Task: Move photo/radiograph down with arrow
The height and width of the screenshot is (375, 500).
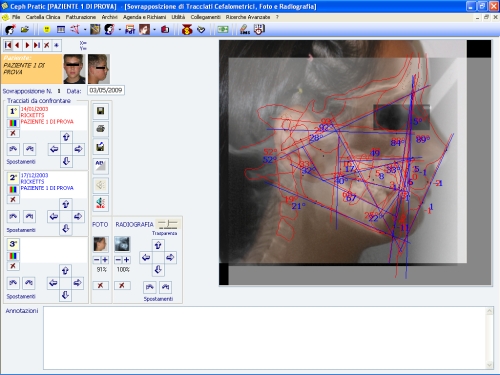Action: [x=158, y=270]
